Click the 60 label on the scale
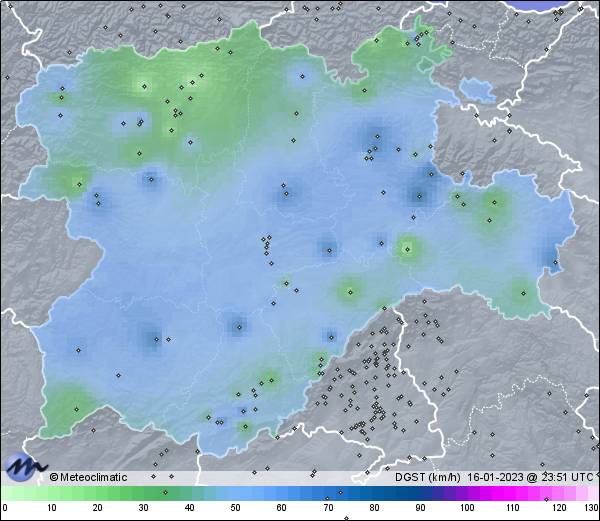600x521 pixels. coord(282,508)
